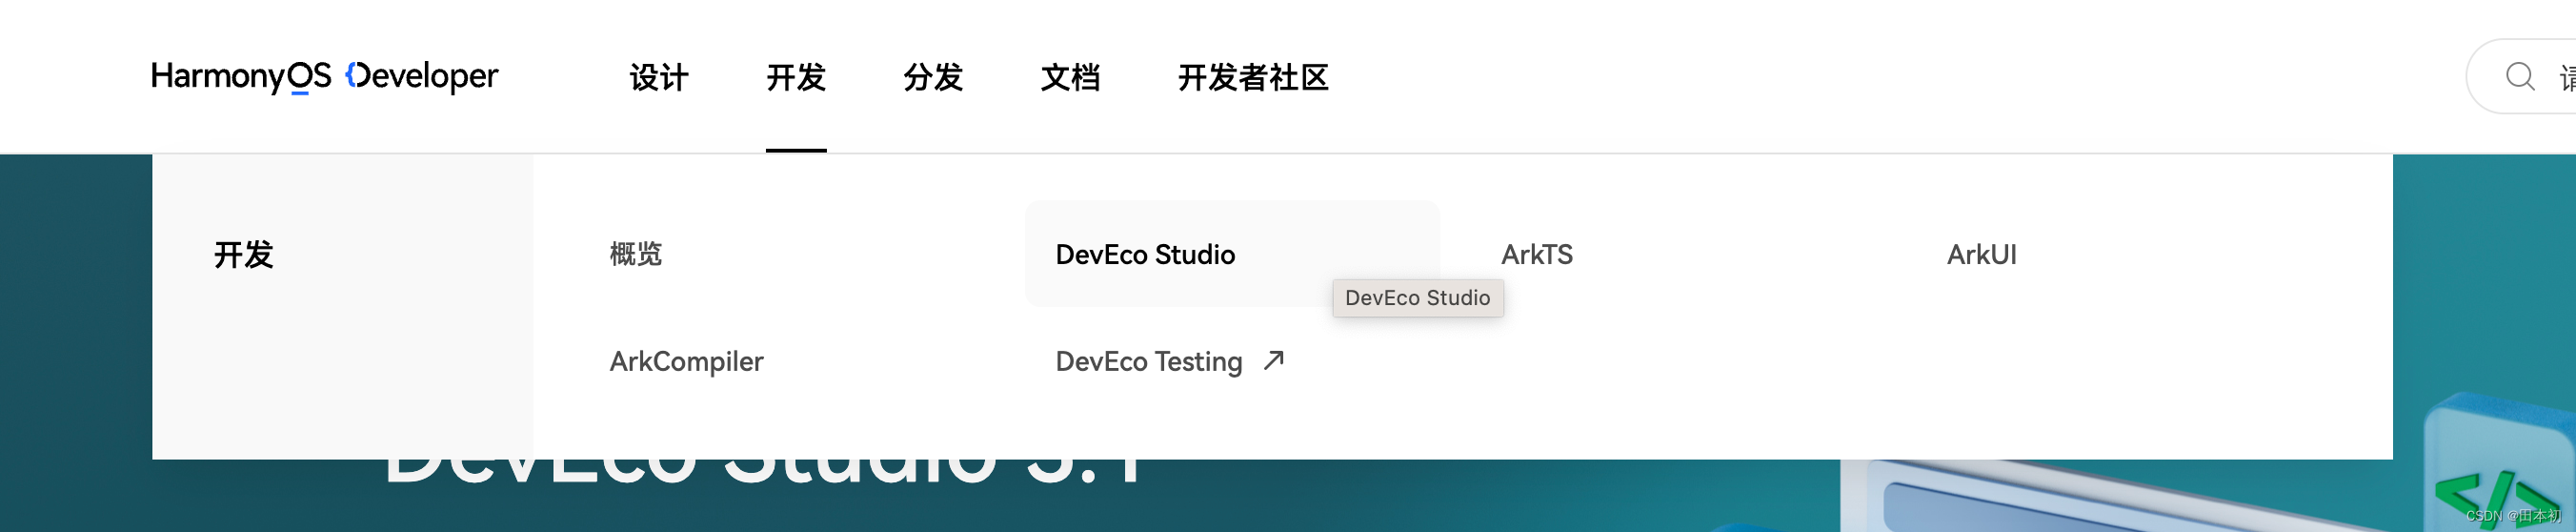Open the 文档 menu
This screenshot has height=532, width=2576.
coord(1070,77)
